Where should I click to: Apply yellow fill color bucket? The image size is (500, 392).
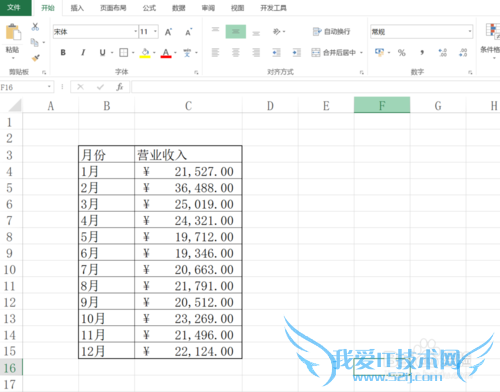(145, 53)
